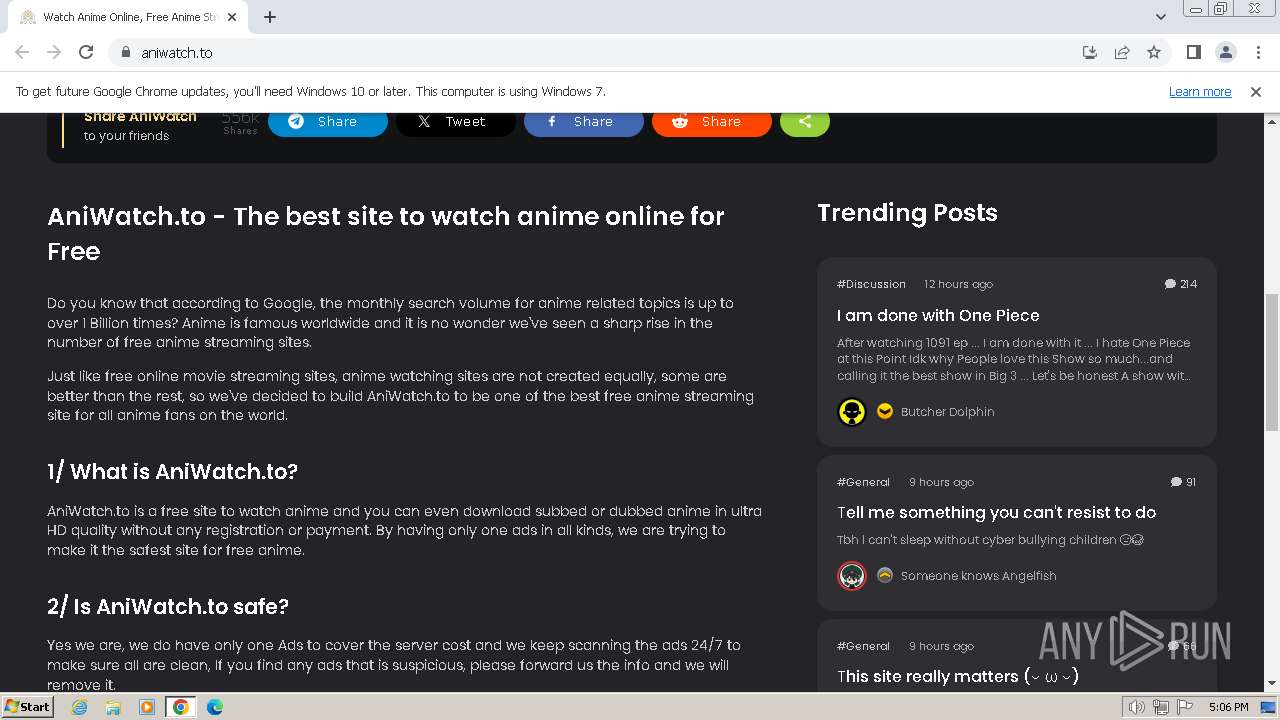This screenshot has height=720, width=1280.
Task: Open Butcher Dolphin's avatar
Action: [x=852, y=412]
